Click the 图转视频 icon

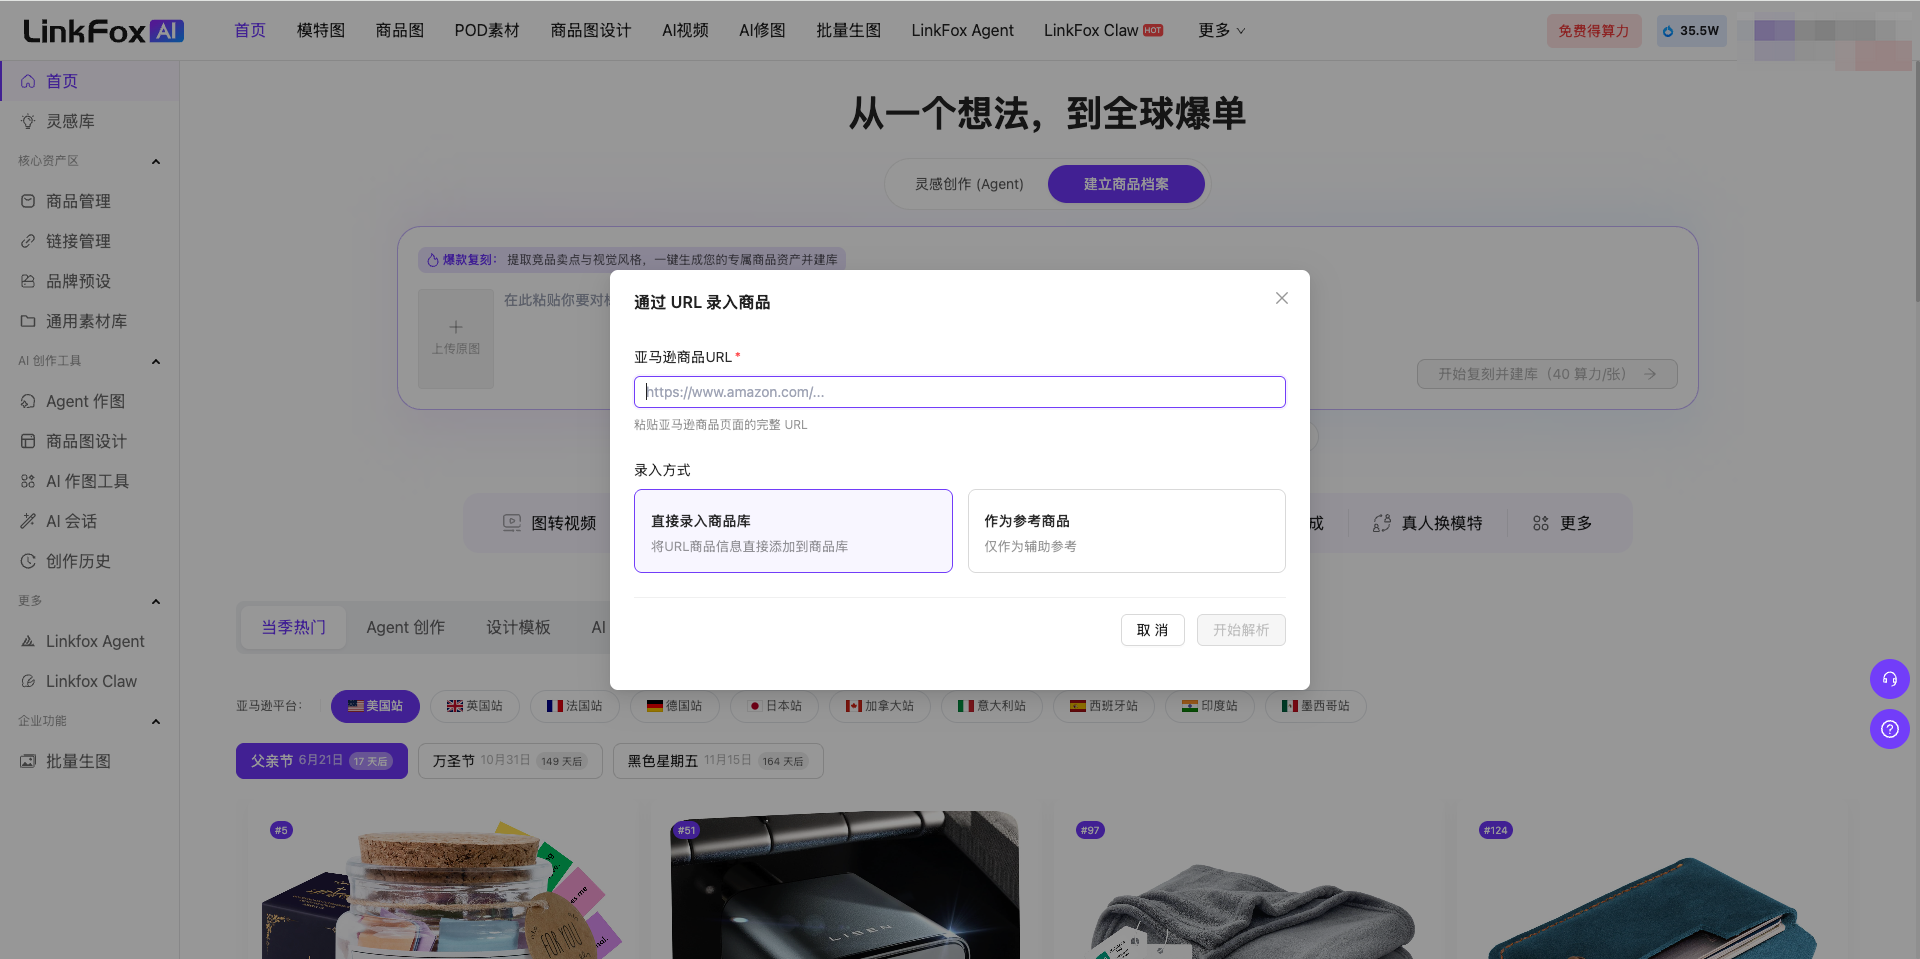tap(512, 523)
